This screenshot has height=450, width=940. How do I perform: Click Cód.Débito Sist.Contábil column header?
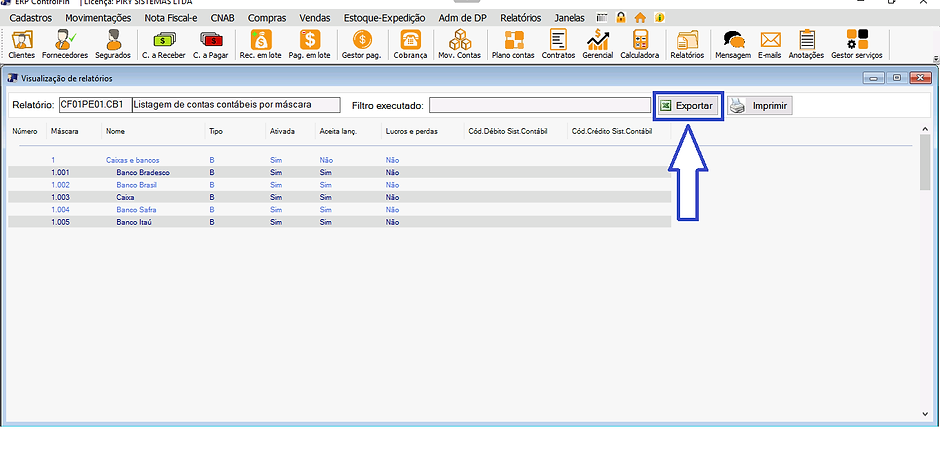click(x=508, y=131)
